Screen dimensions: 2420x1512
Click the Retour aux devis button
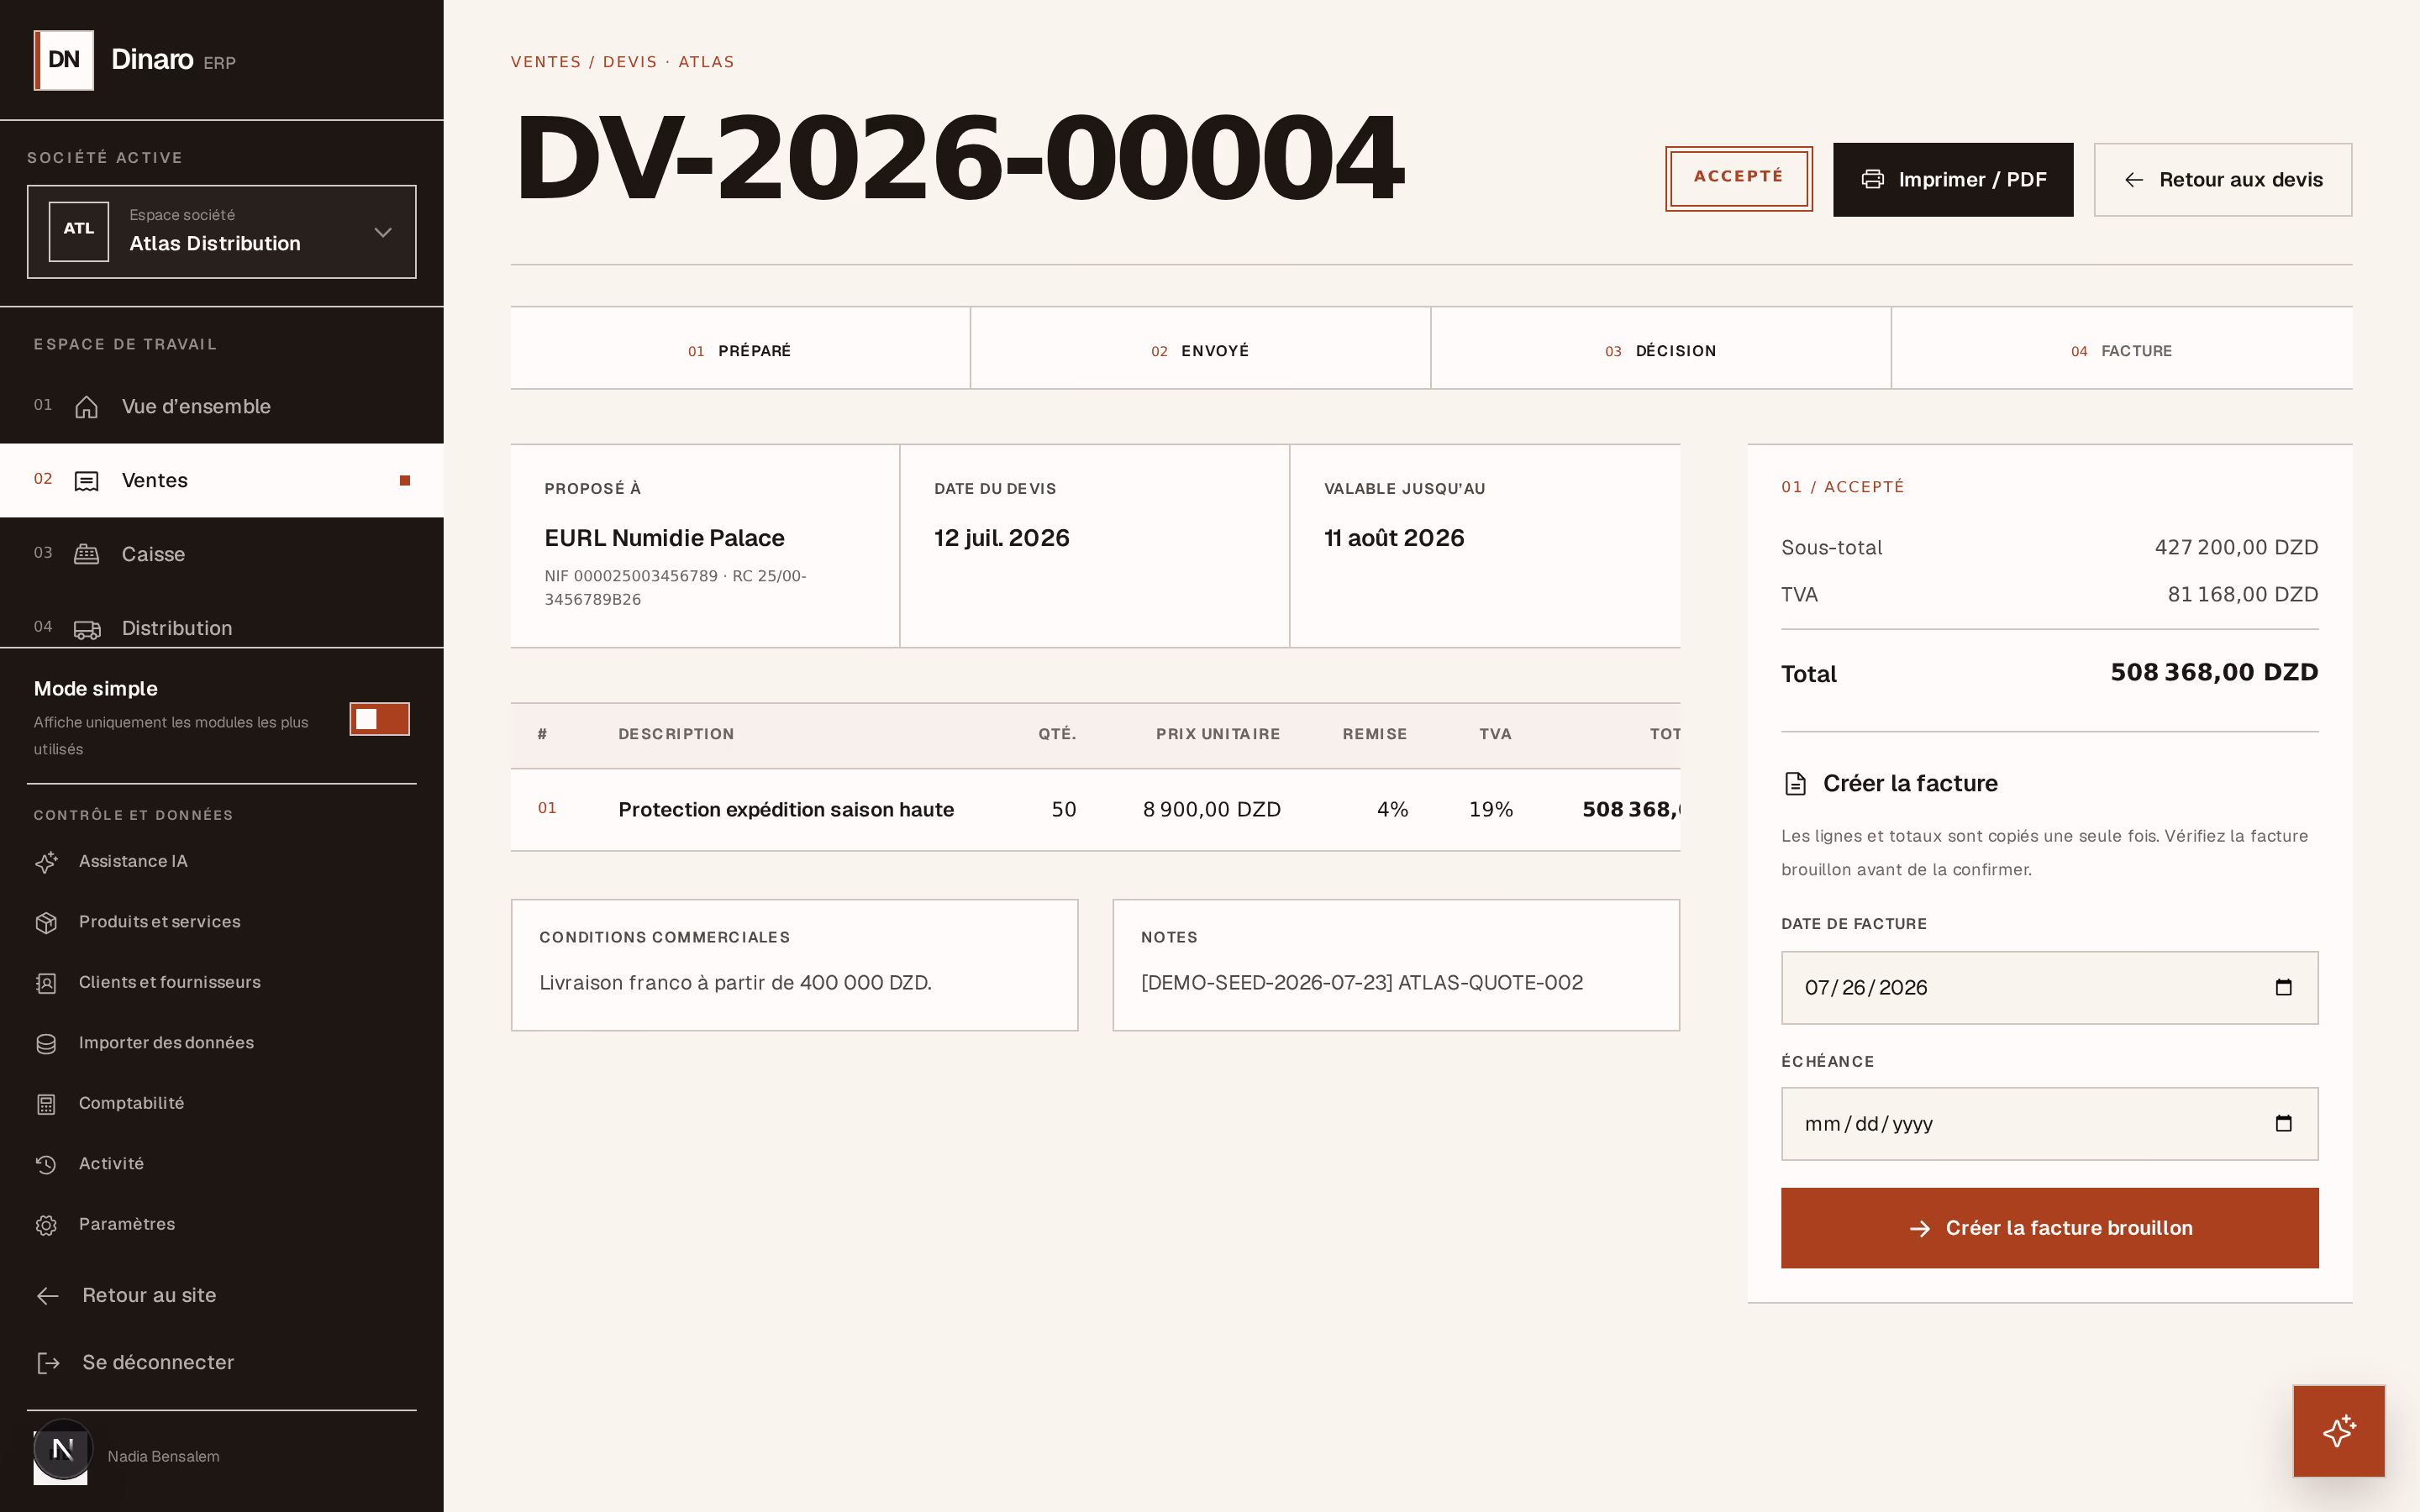[x=2223, y=180]
